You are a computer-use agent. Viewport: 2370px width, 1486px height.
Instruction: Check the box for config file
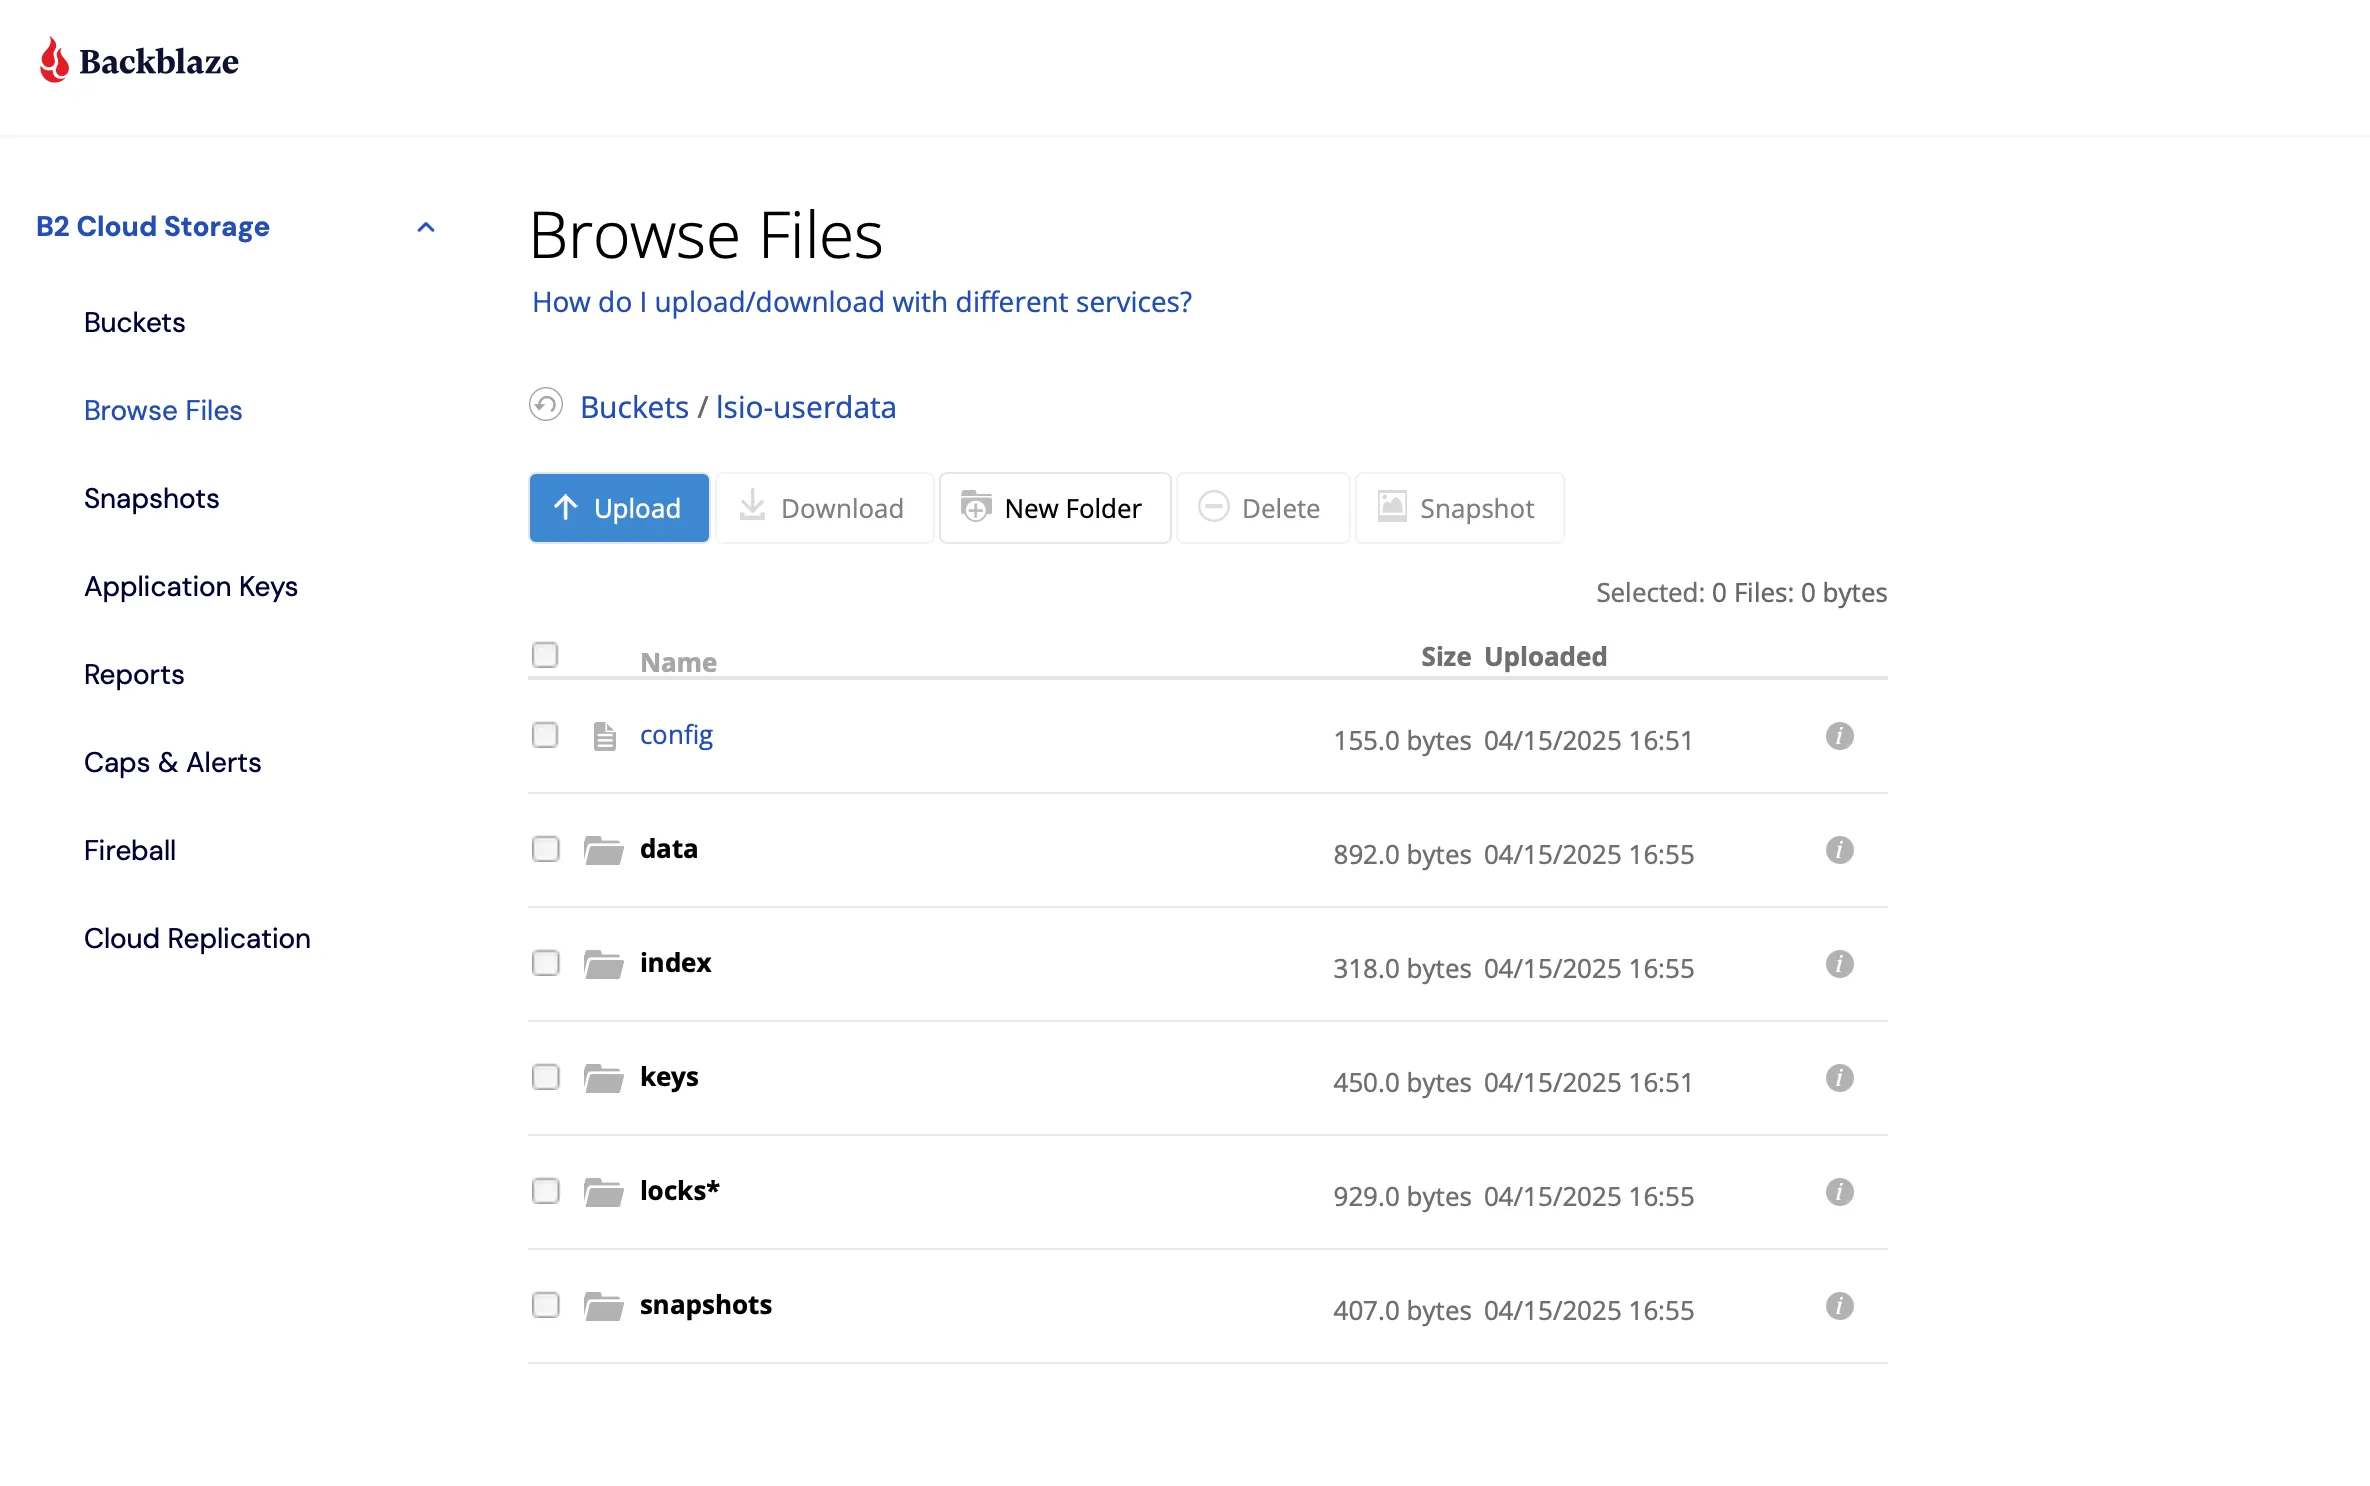[545, 735]
